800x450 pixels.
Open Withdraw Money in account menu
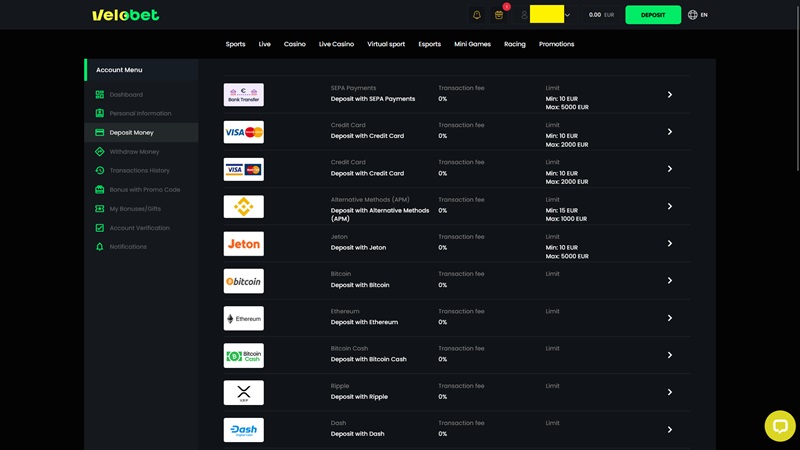point(134,152)
